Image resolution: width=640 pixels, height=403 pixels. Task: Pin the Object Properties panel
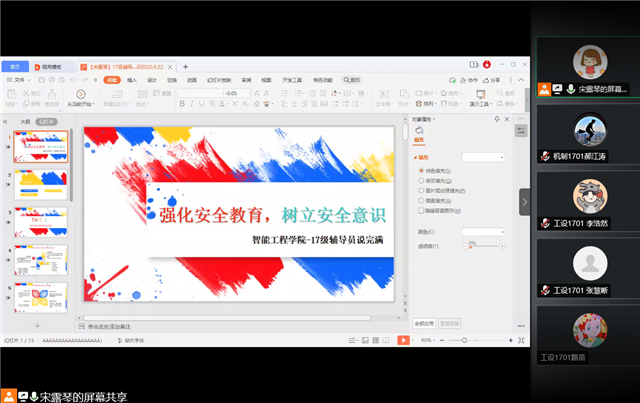point(497,119)
